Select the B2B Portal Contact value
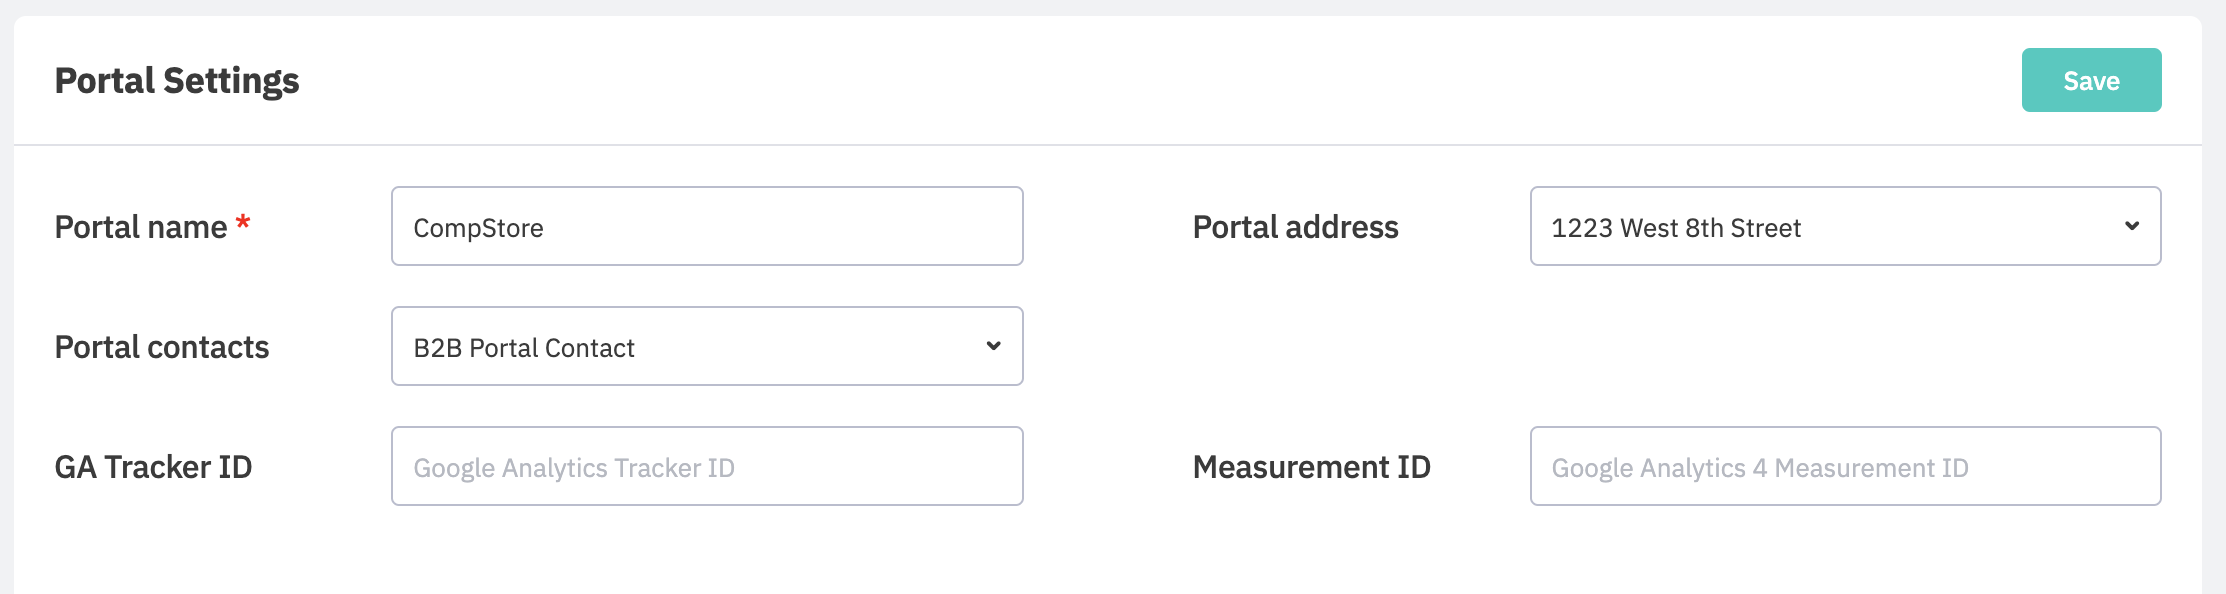Image resolution: width=2226 pixels, height=594 pixels. [x=524, y=348]
